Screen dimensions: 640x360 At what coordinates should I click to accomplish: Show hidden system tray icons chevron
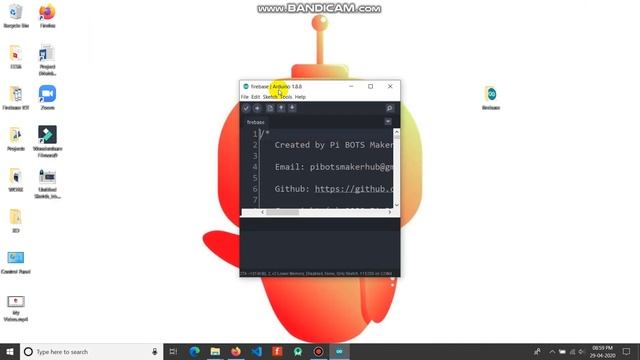[x=552, y=352]
